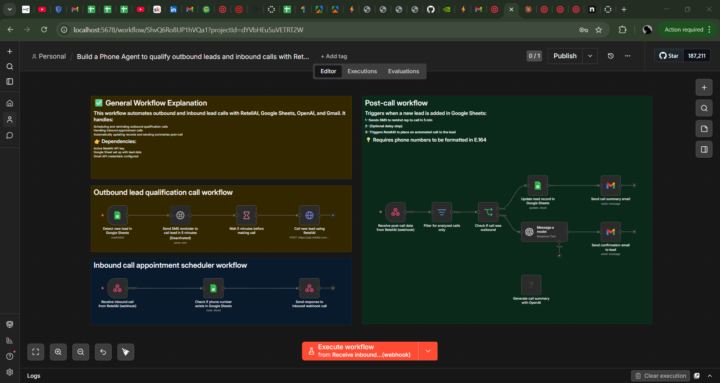Image resolution: width=720 pixels, height=383 pixels.
Task: Open the Personal person icon in sidebar
Action: tap(10, 119)
